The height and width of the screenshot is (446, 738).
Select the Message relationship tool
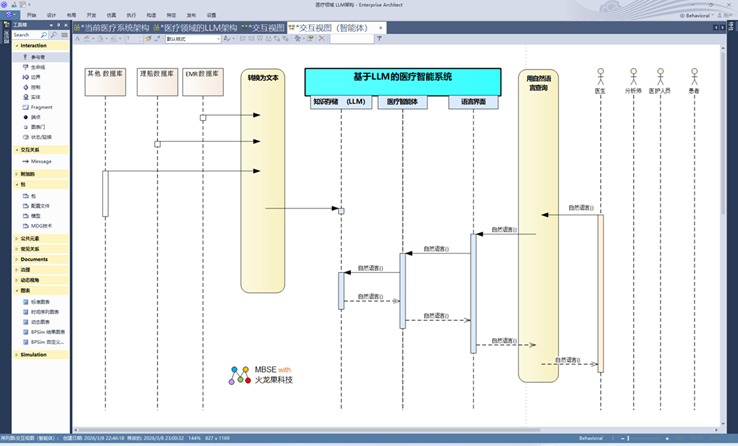click(40, 161)
